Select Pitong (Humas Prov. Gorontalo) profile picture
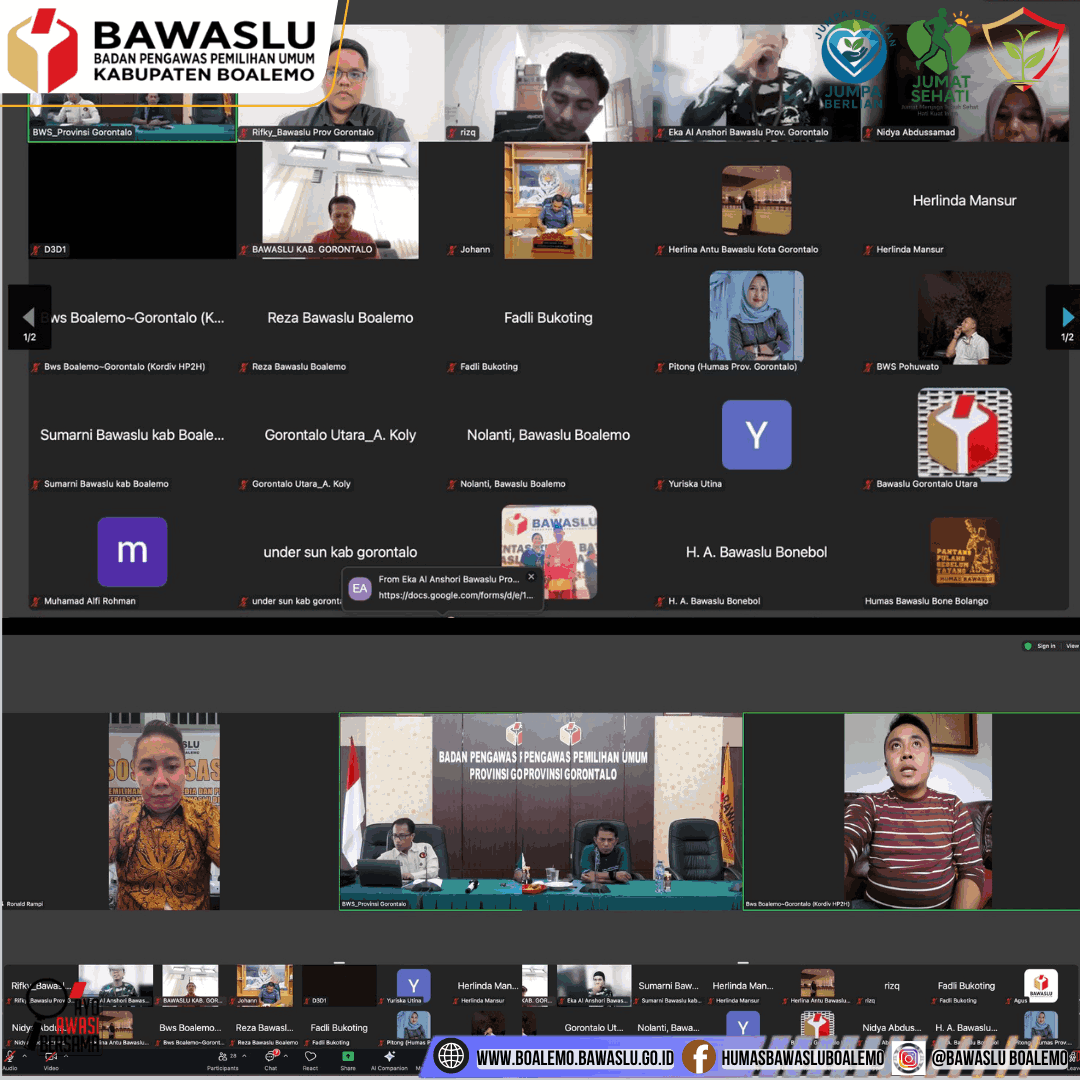The image size is (1080, 1080). (756, 316)
